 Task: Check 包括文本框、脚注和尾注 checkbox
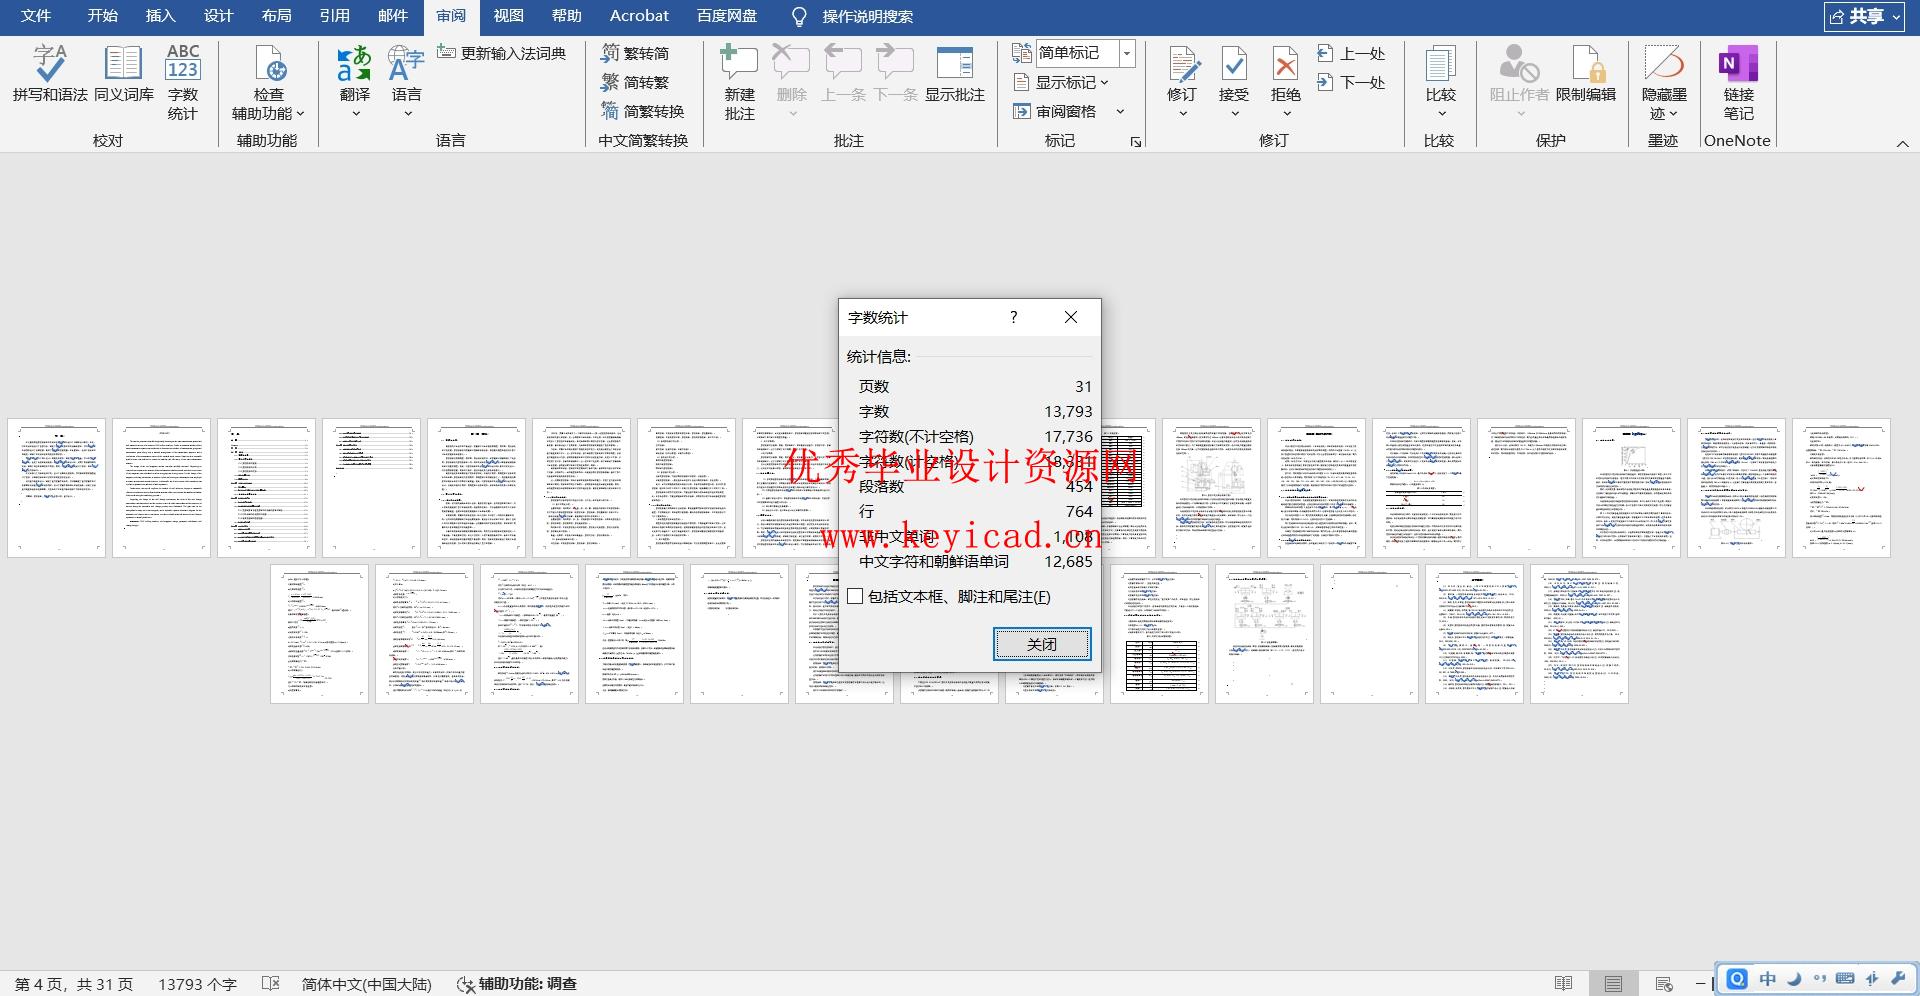click(855, 596)
